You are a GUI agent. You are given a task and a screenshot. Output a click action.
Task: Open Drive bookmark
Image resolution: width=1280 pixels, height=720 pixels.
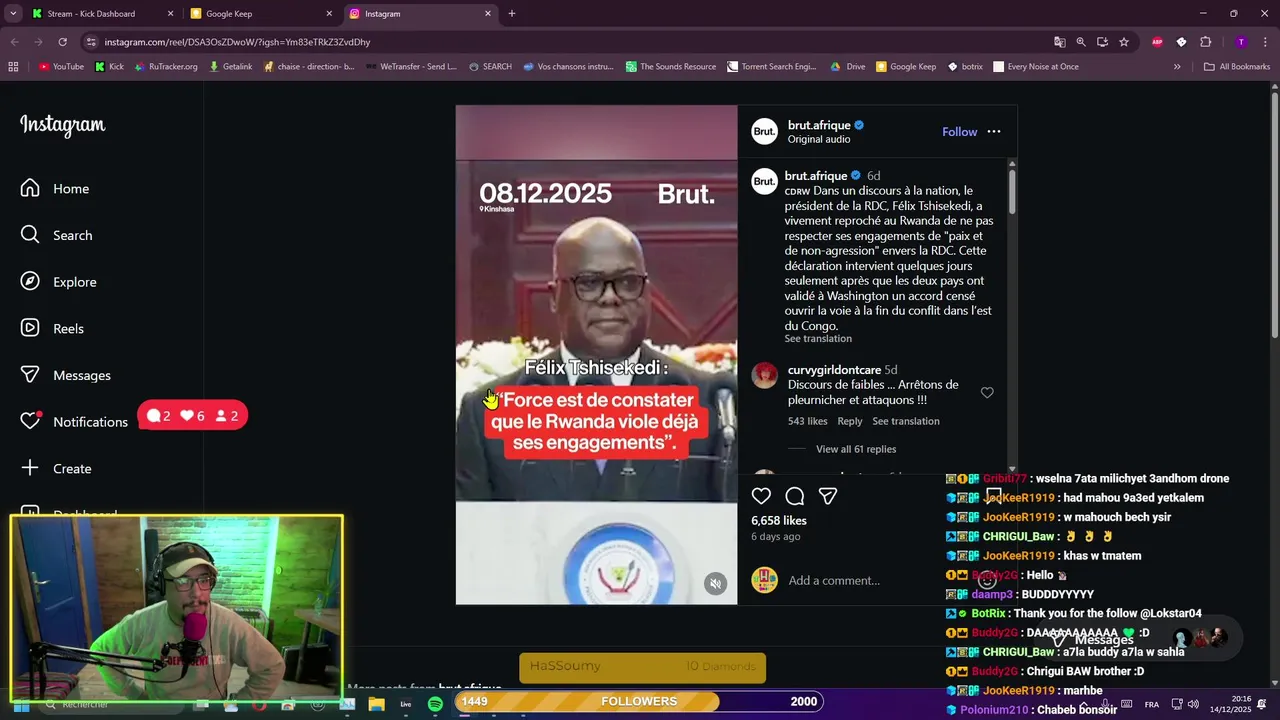[848, 67]
